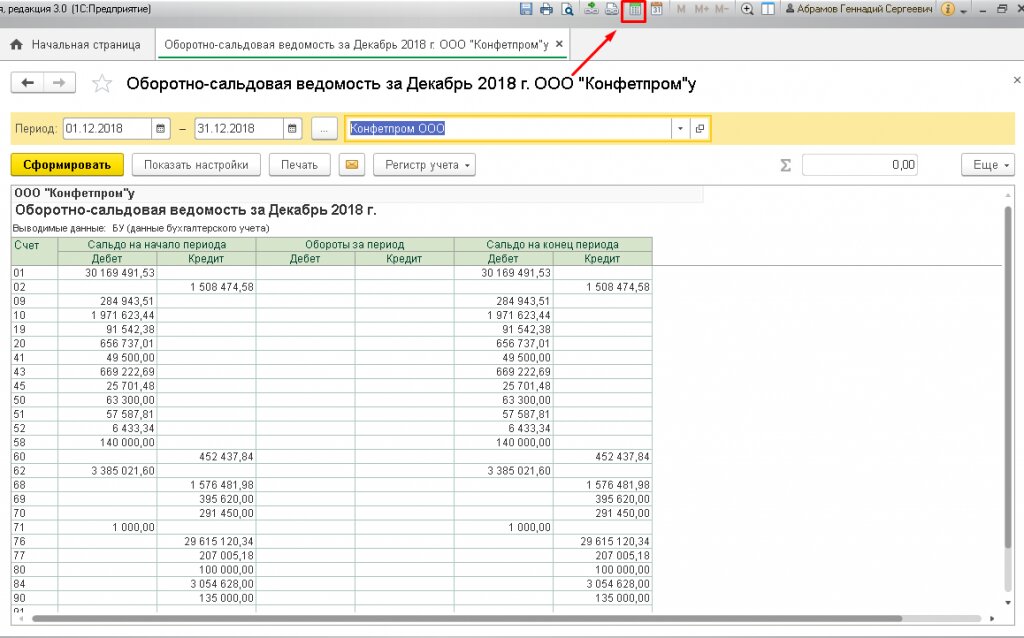Click the M memory button
This screenshot has width=1024, height=638.
pyautogui.click(x=682, y=9)
